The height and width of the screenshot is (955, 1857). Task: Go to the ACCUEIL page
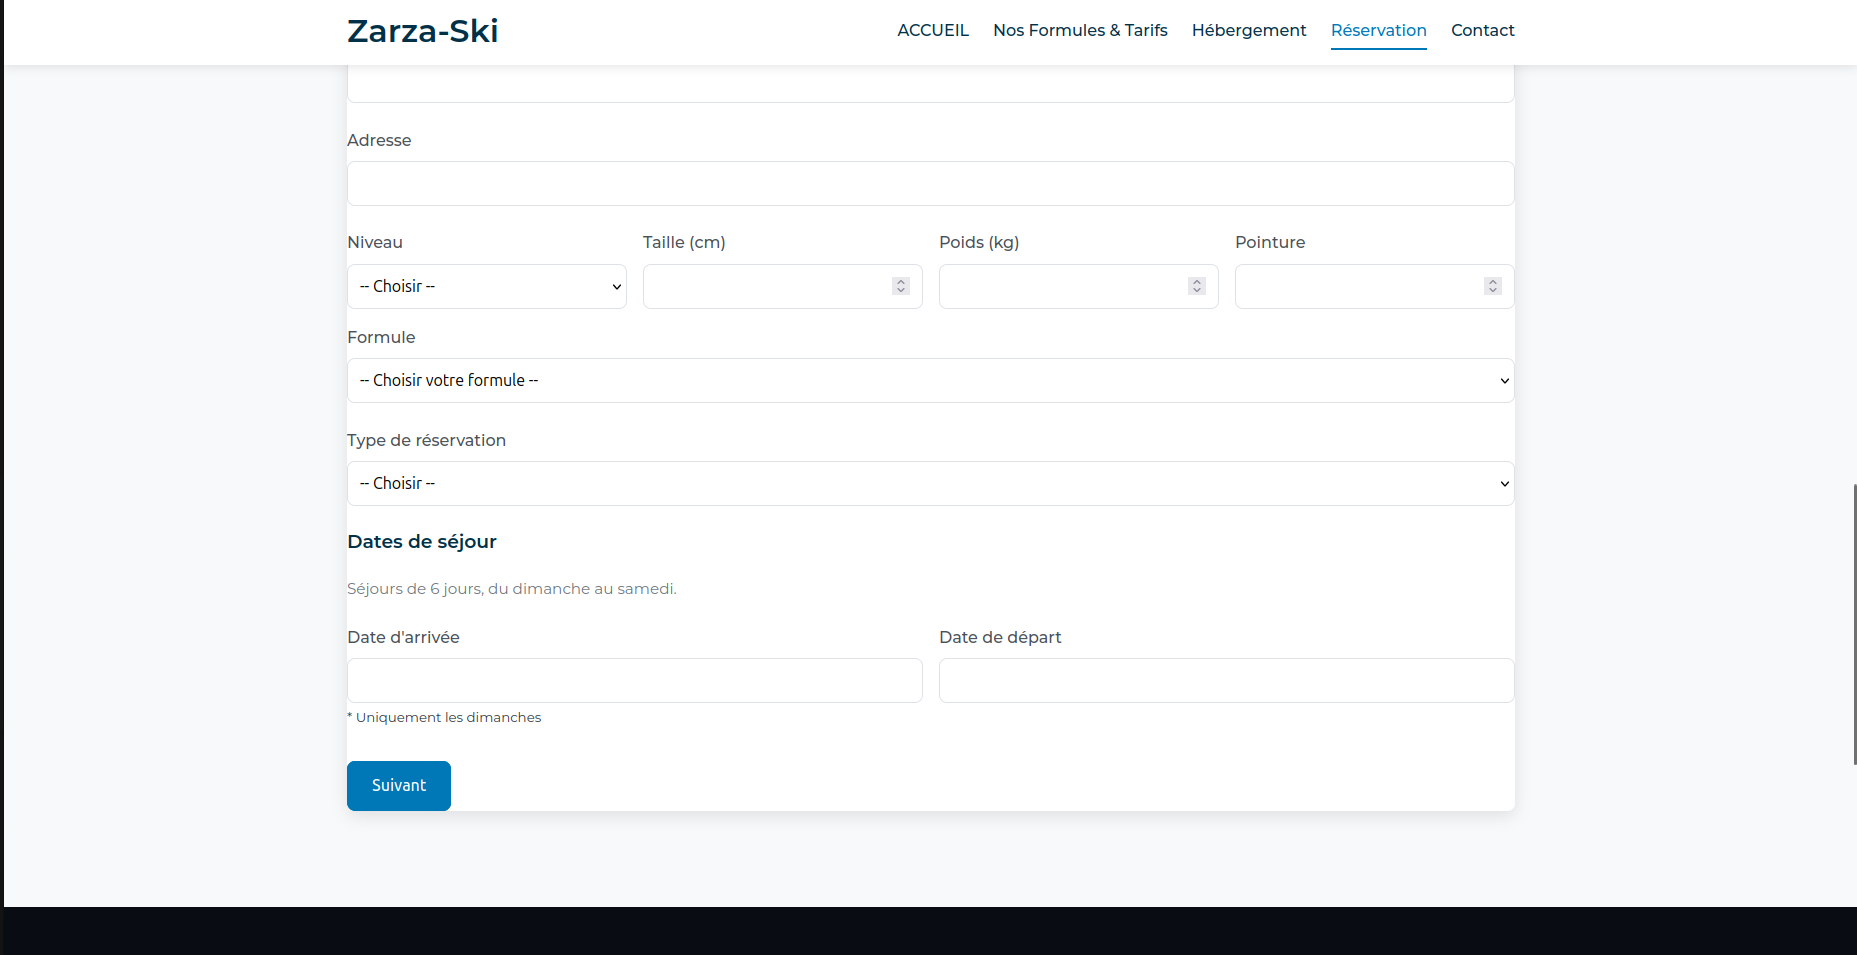click(x=932, y=30)
